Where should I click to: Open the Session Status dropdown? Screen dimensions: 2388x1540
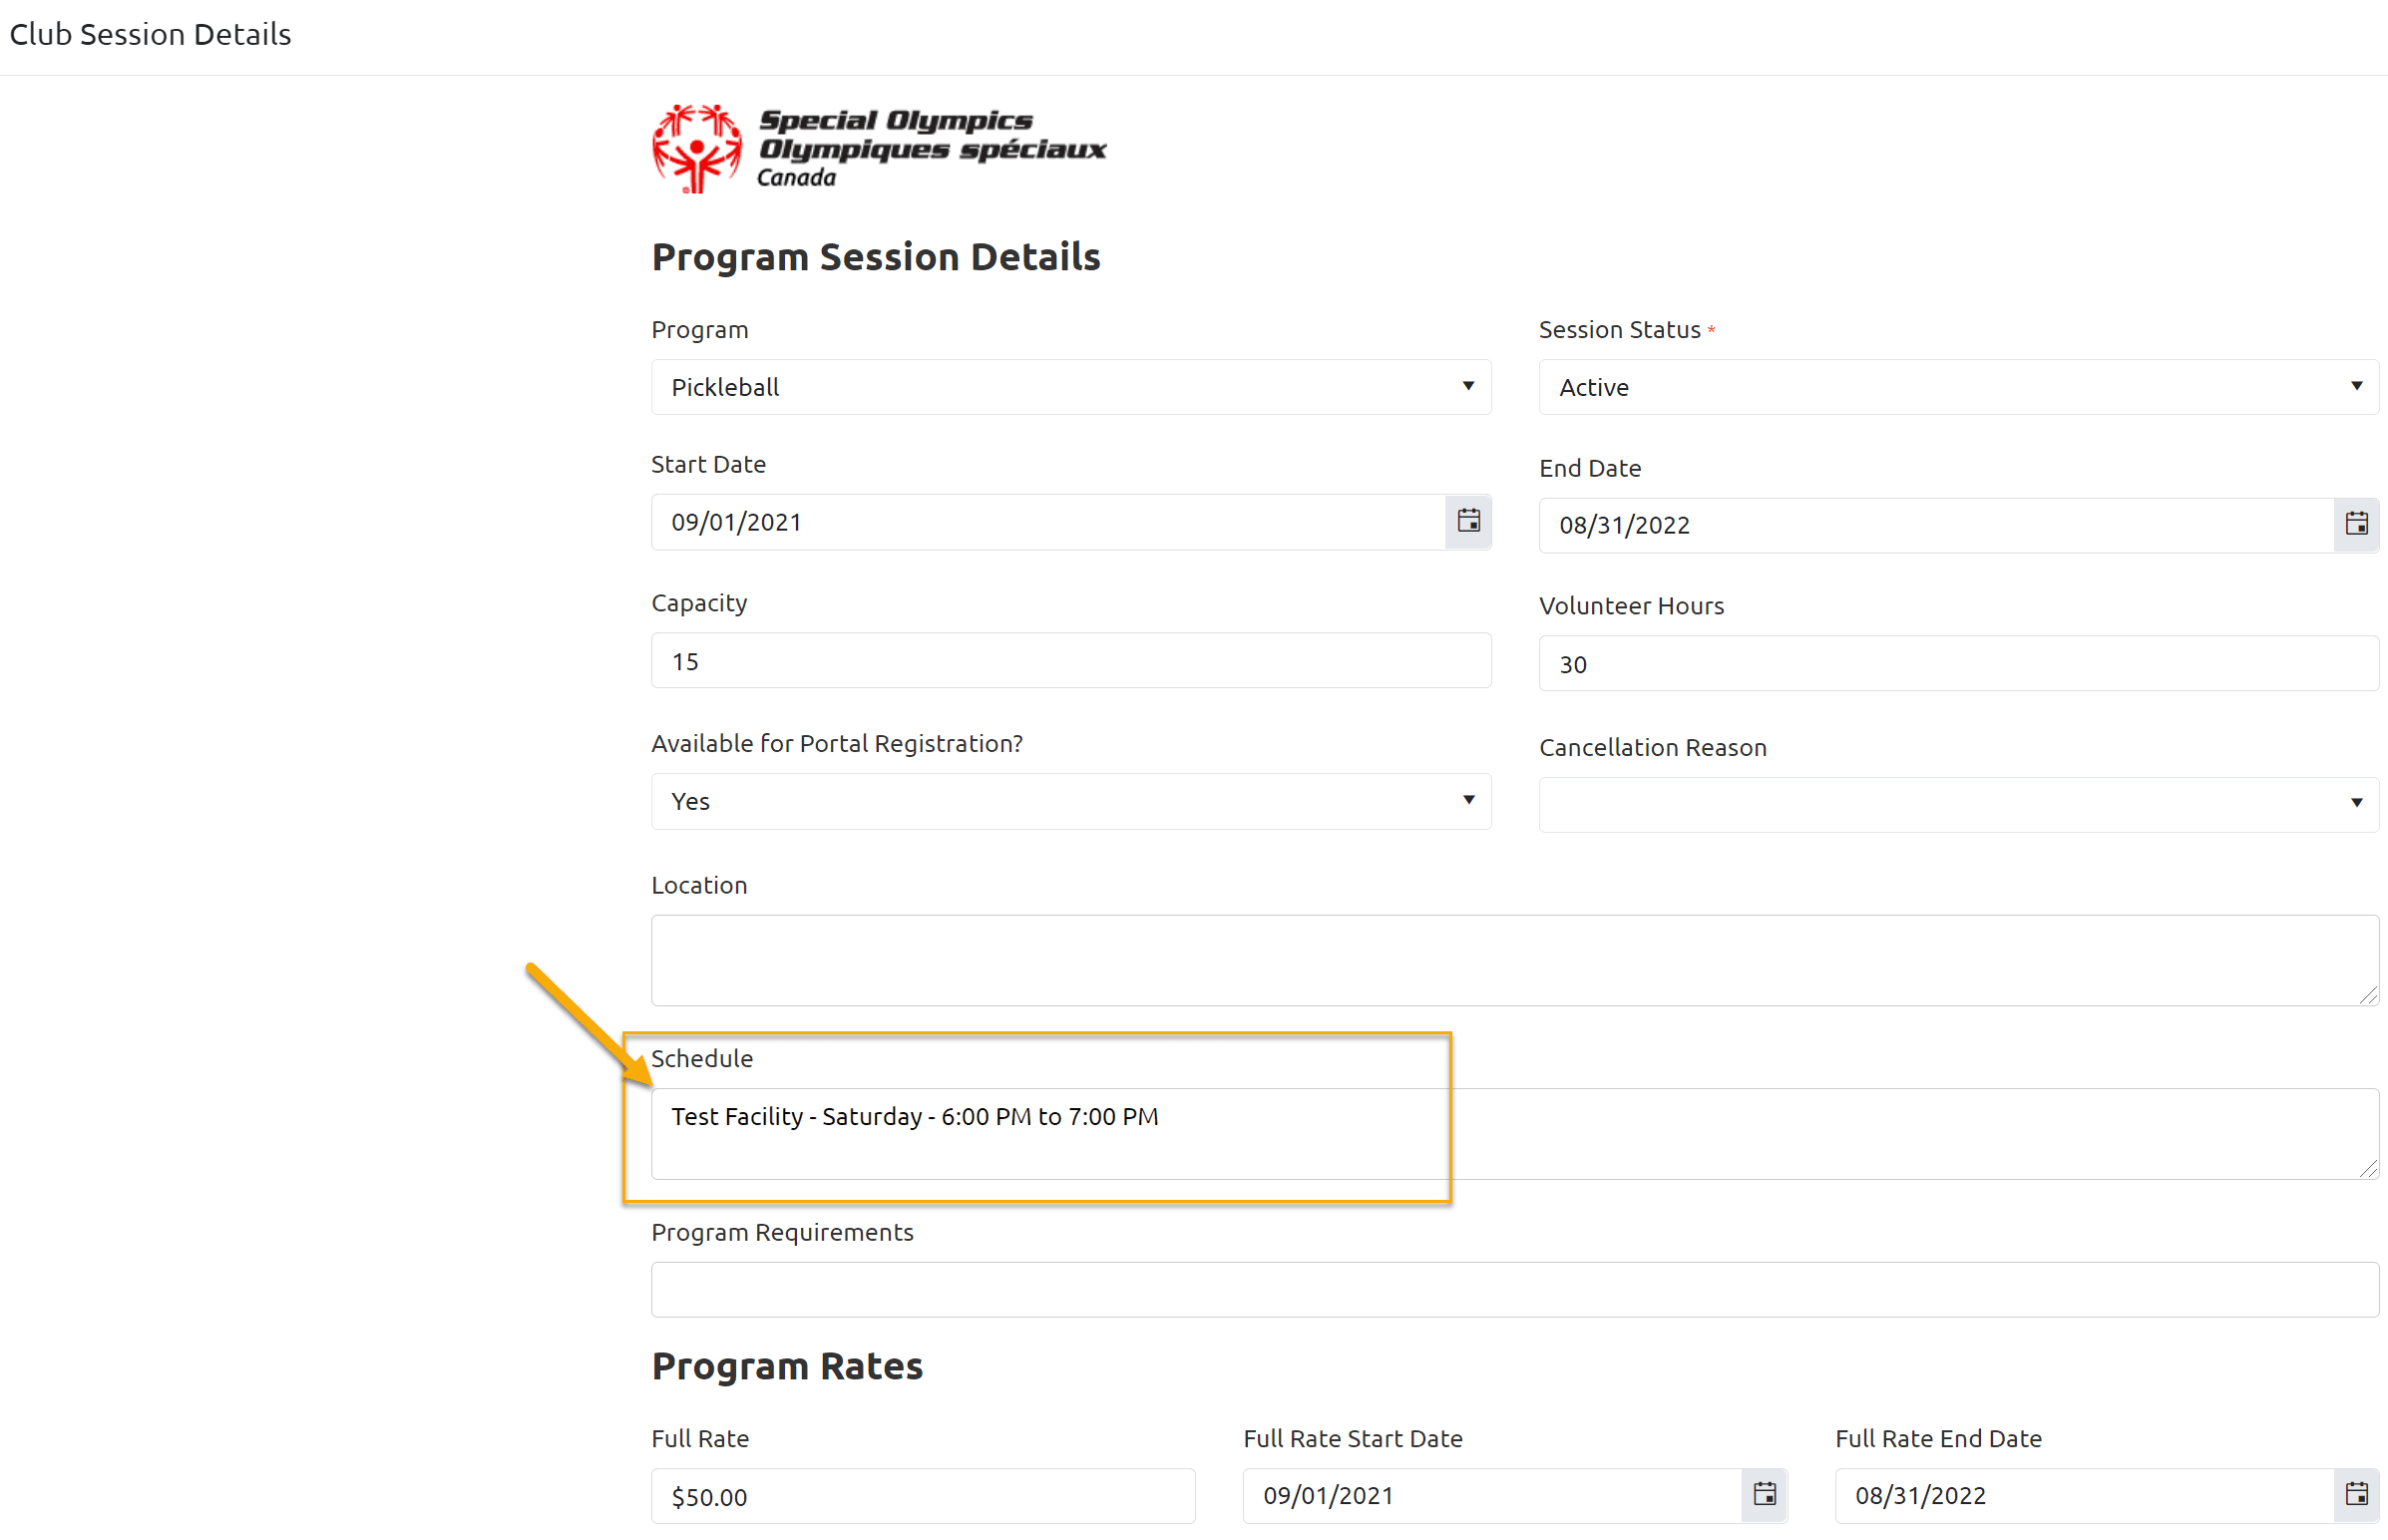[x=1958, y=387]
